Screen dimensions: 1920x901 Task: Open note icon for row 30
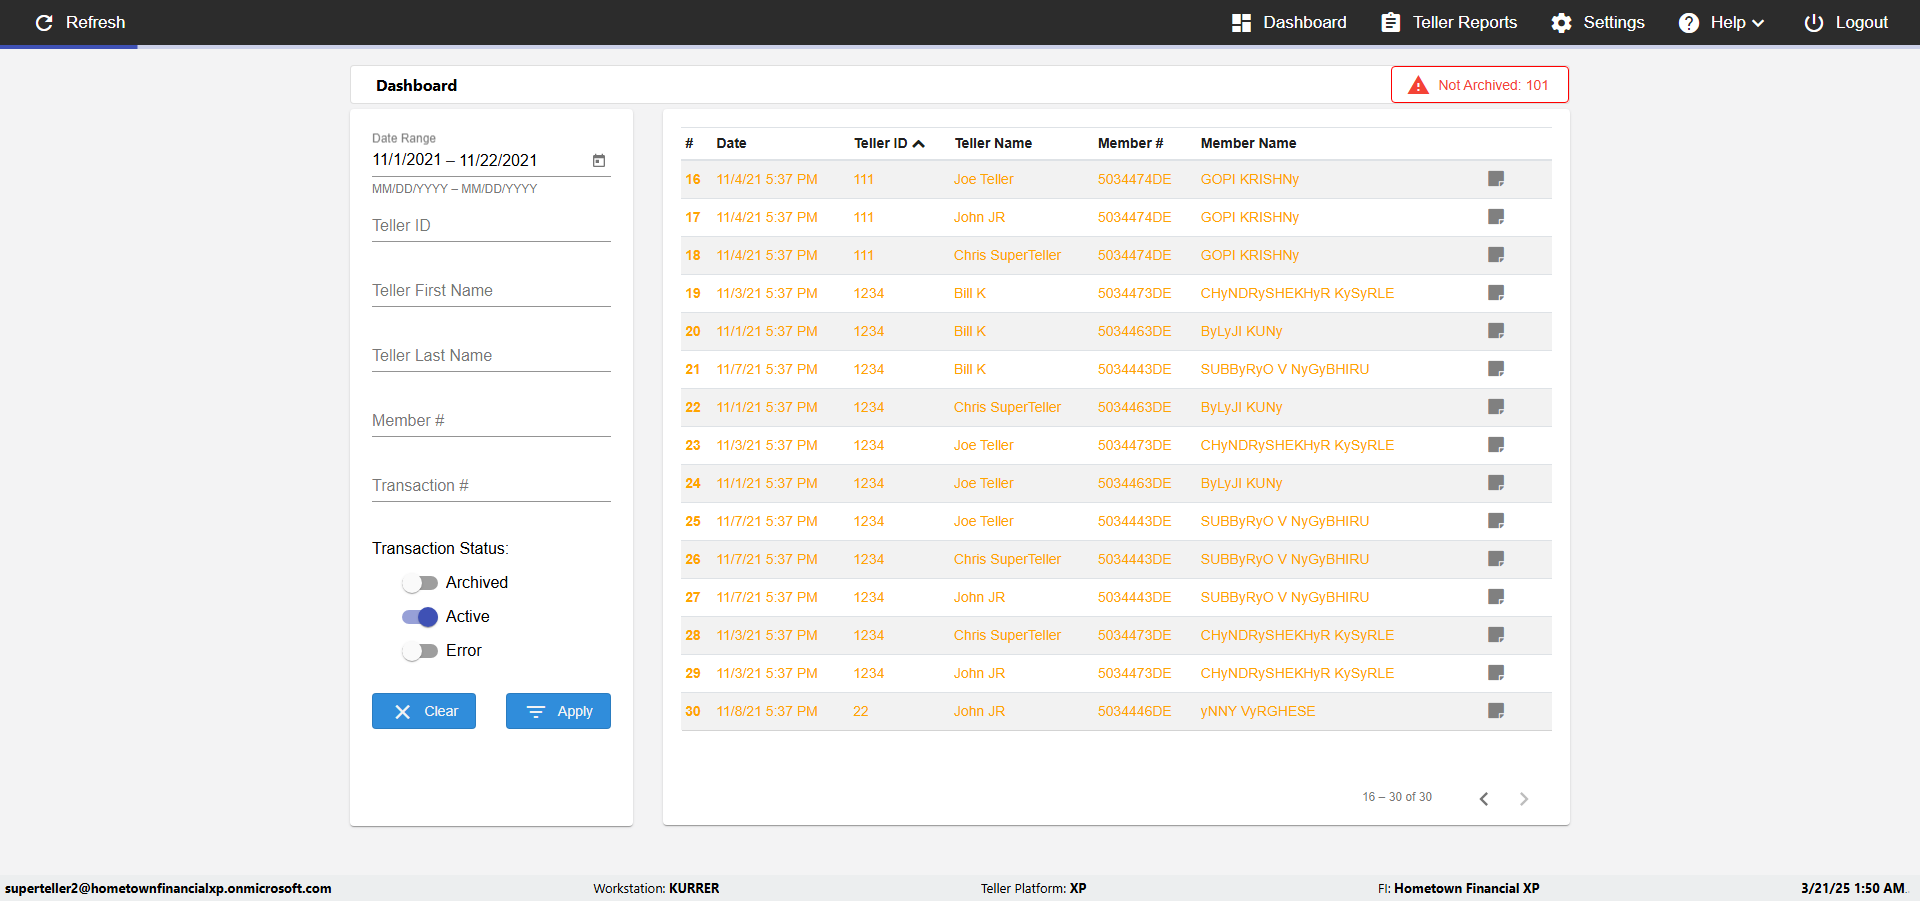[x=1495, y=711]
